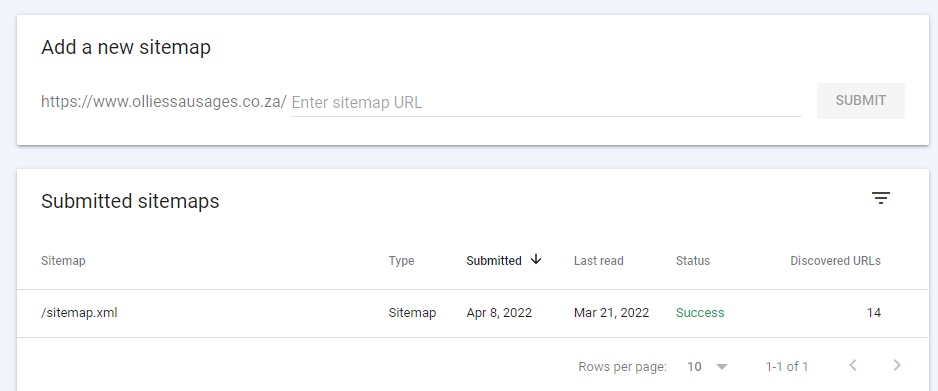This screenshot has width=938, height=391.
Task: Open the rows per page dropdown arrow
Action: click(722, 366)
